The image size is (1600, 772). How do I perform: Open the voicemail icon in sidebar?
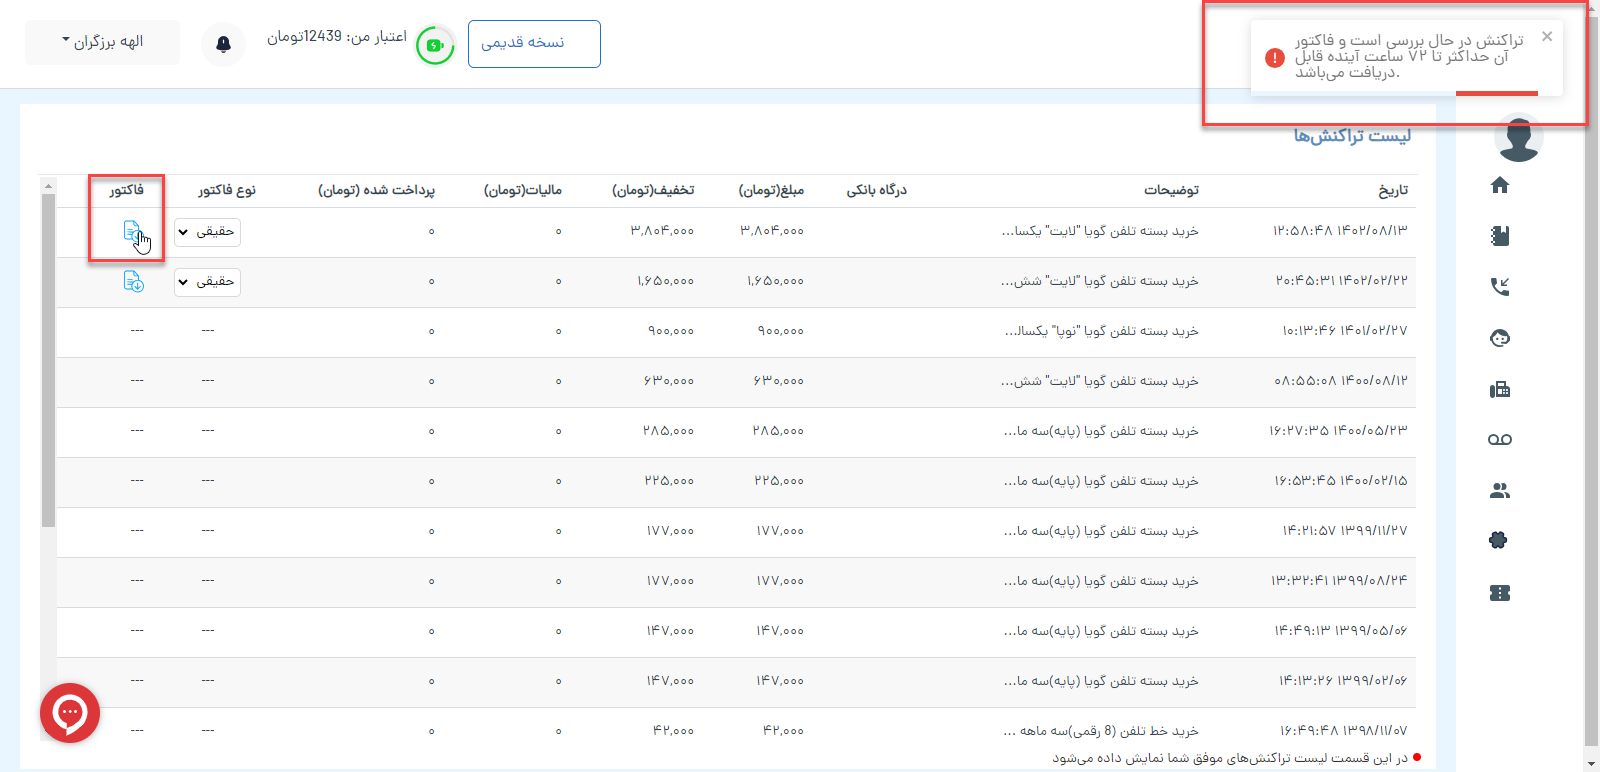[1499, 440]
